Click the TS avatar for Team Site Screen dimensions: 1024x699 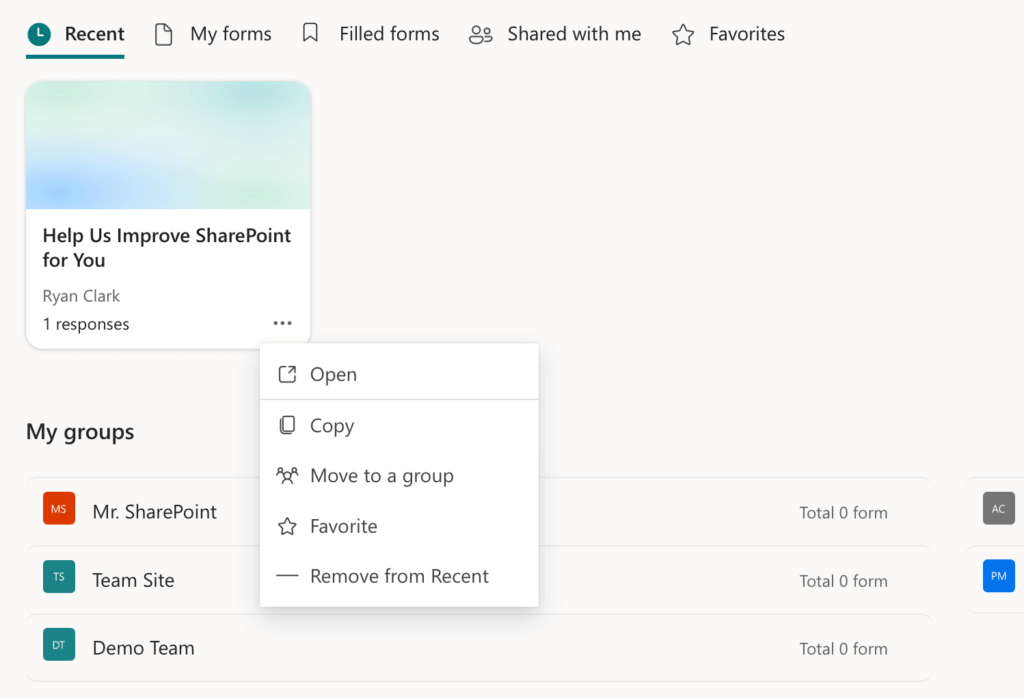pos(59,577)
